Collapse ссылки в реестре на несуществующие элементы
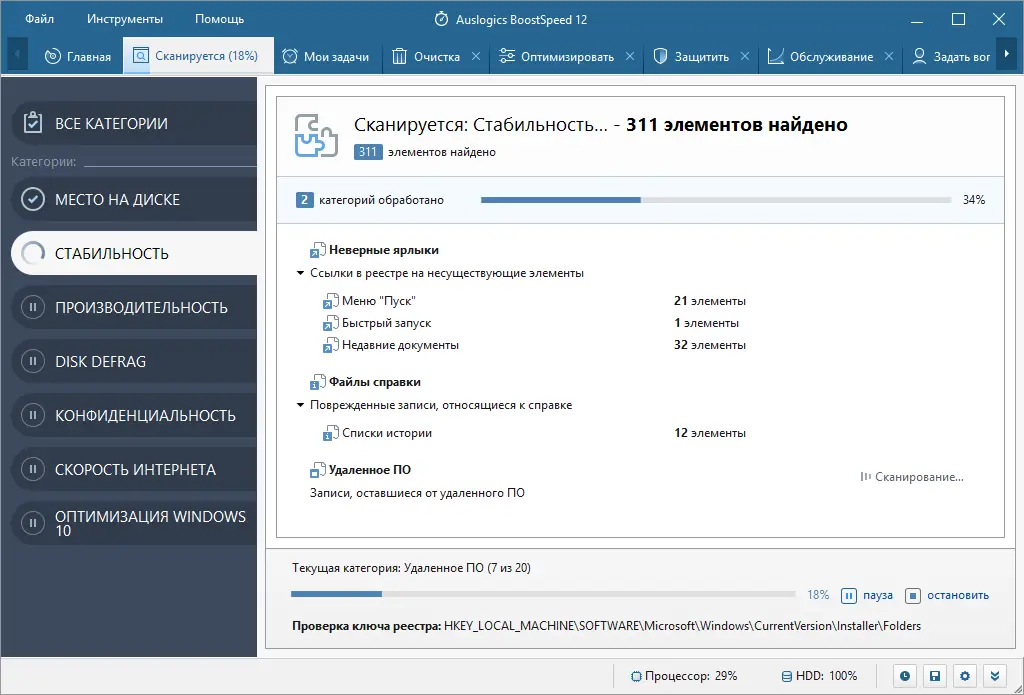This screenshot has height=695, width=1024. click(300, 272)
